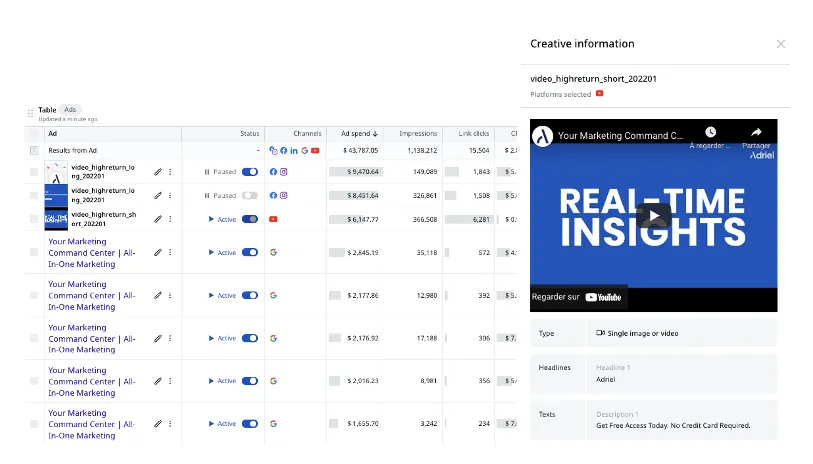Click the Ads tag next to Table title
Image resolution: width=813 pixels, height=464 pixels.
[70, 109]
